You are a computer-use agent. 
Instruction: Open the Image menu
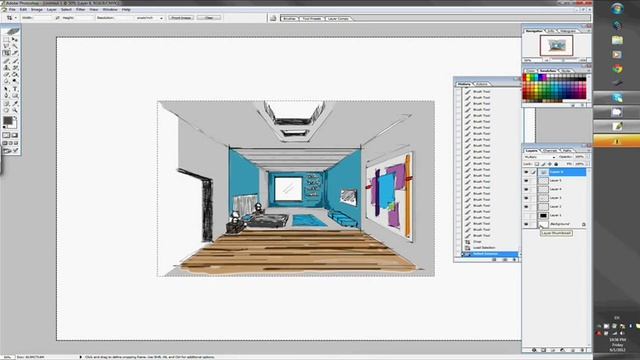click(x=37, y=9)
